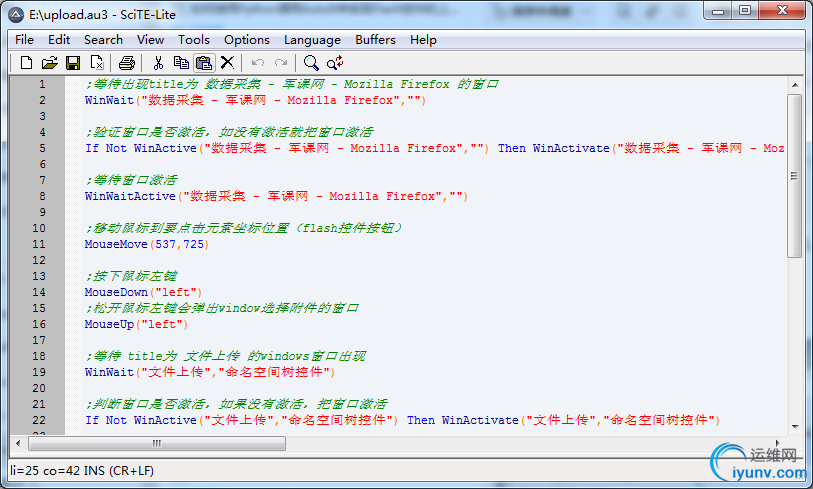Copy the selection with the toolbar Copy icon
The width and height of the screenshot is (813, 489).
(x=181, y=63)
